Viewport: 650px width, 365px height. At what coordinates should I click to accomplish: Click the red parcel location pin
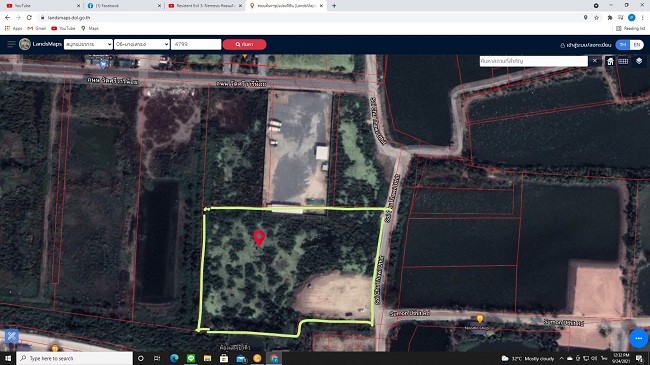click(259, 238)
